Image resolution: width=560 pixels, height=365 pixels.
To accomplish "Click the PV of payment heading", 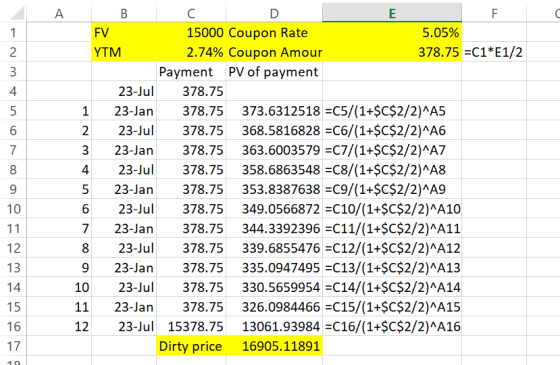I will (x=274, y=72).
